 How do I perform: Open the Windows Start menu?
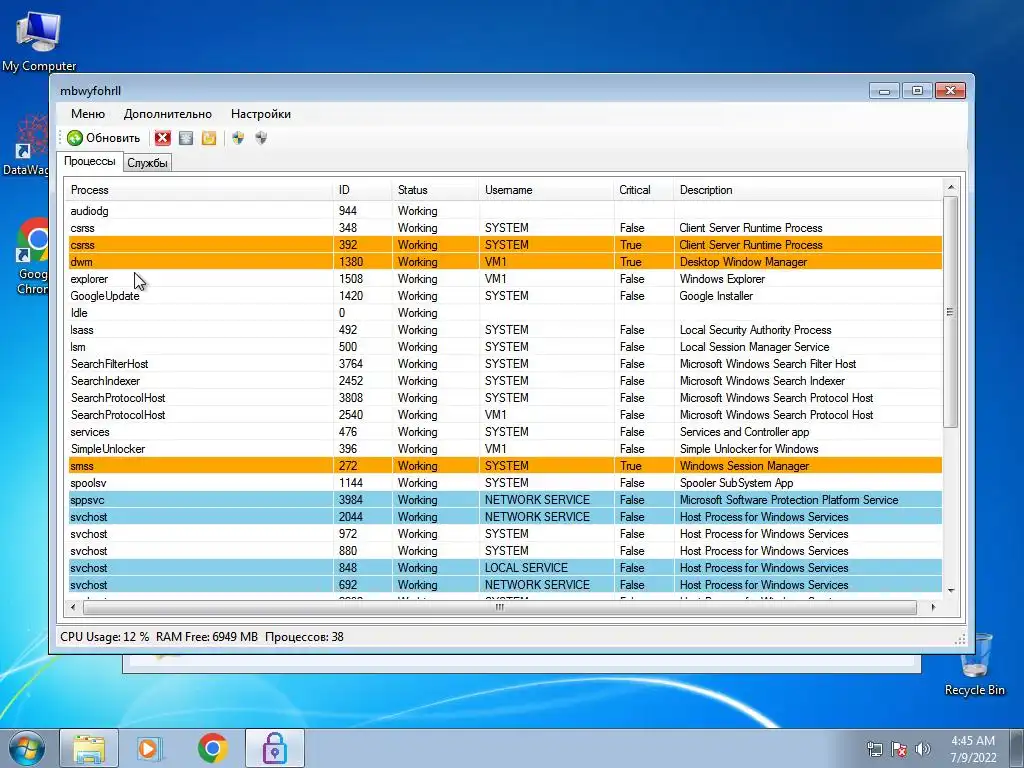26,748
